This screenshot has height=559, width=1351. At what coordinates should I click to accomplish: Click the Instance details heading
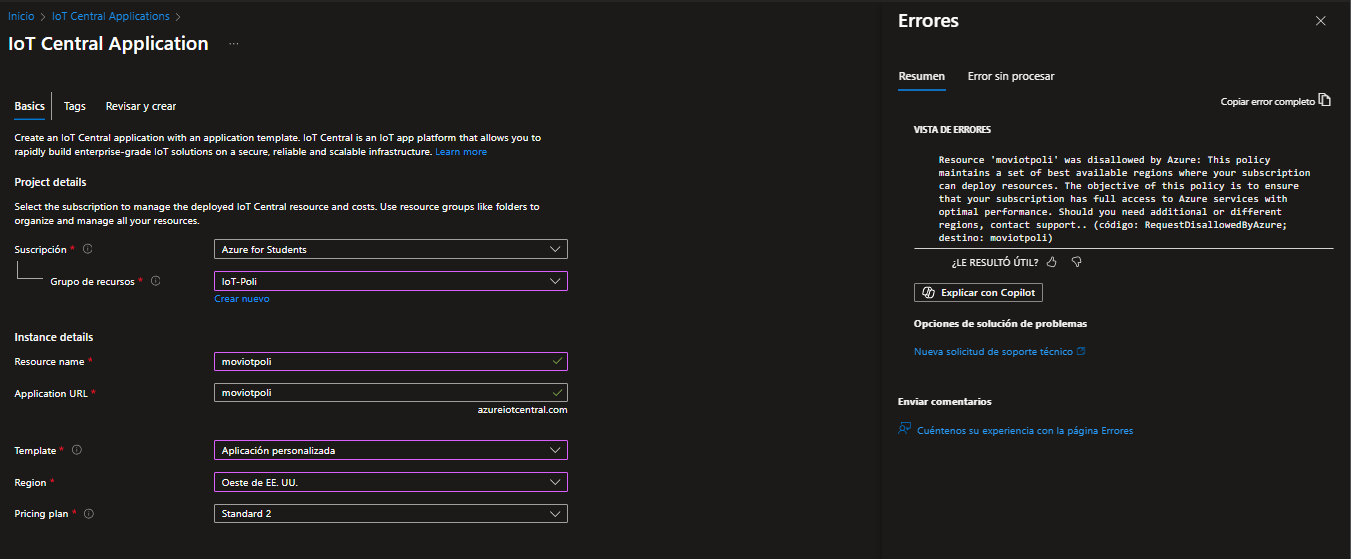(53, 337)
